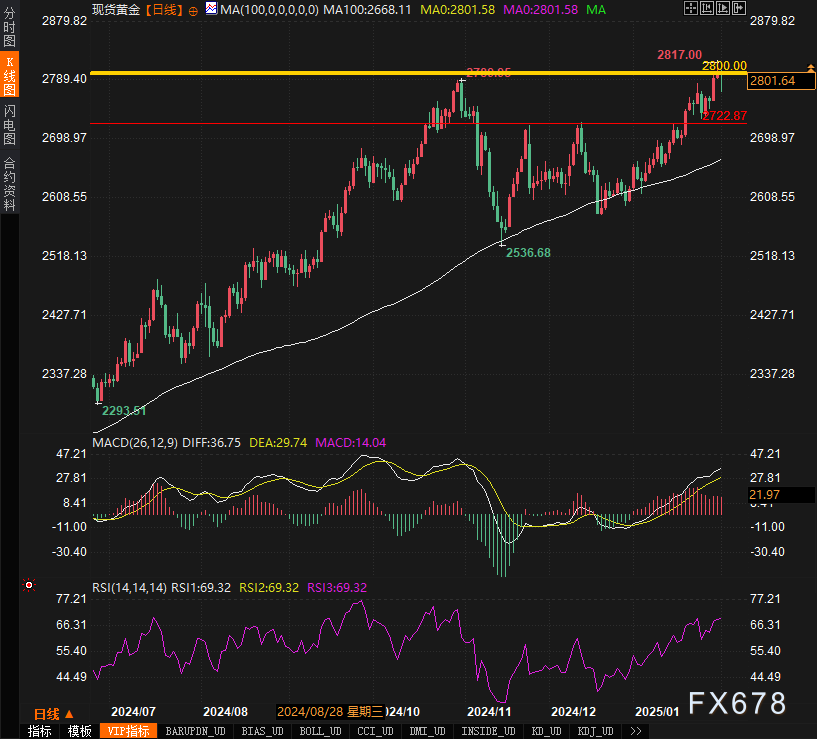Open the 合约资料 sidebar tab
This screenshot has height=739, width=817.
tap(9, 183)
